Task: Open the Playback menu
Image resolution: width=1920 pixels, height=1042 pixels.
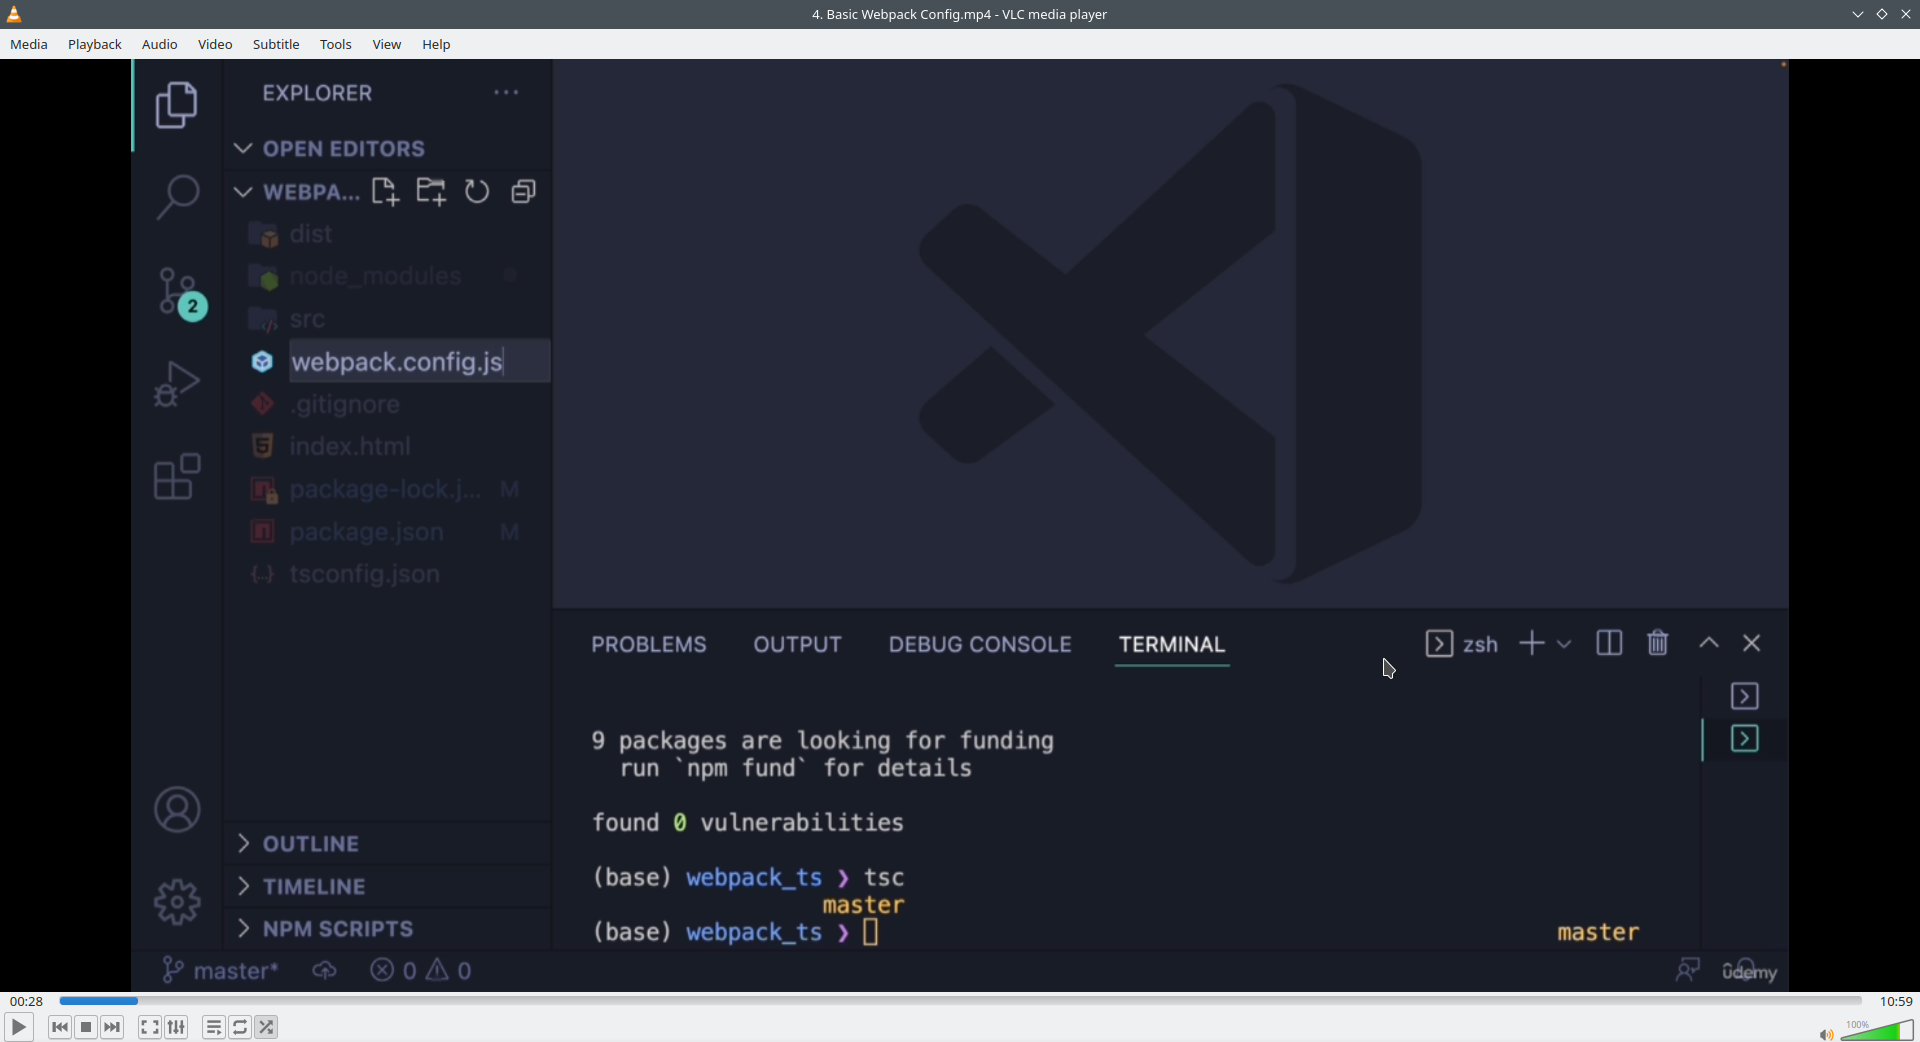Action: (95, 44)
